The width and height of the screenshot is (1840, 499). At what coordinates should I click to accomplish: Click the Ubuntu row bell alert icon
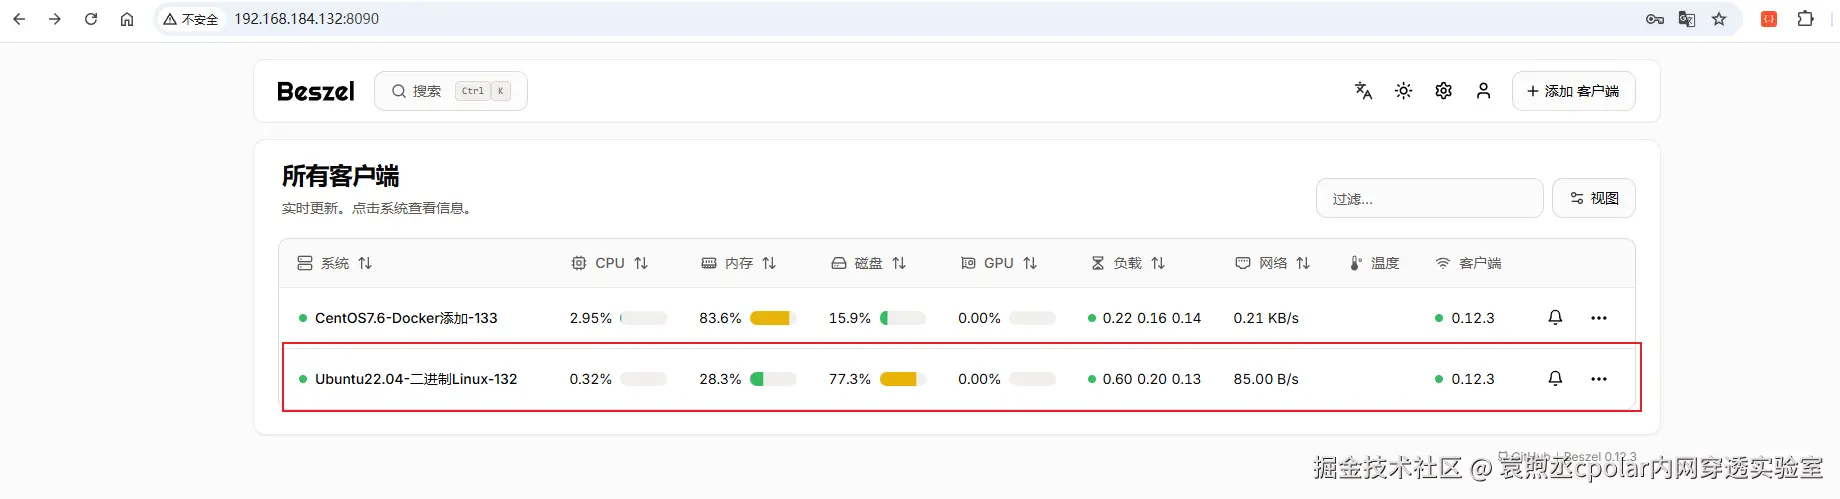[1555, 379]
